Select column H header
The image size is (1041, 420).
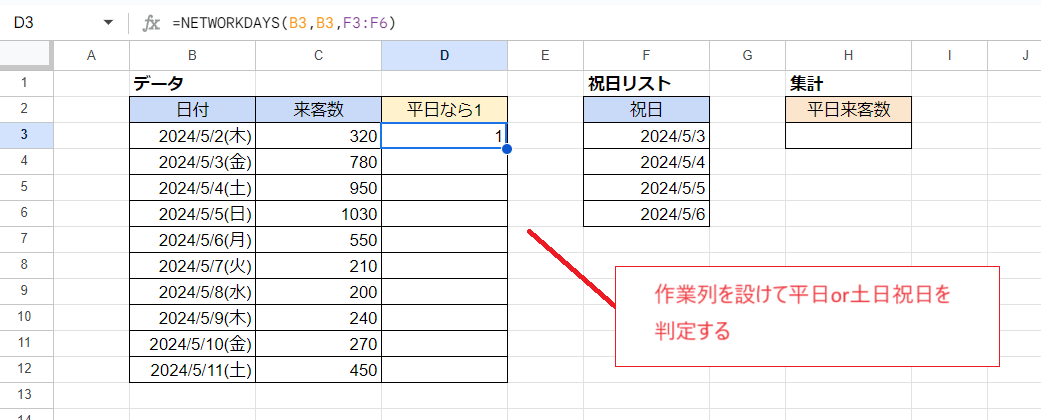[848, 56]
